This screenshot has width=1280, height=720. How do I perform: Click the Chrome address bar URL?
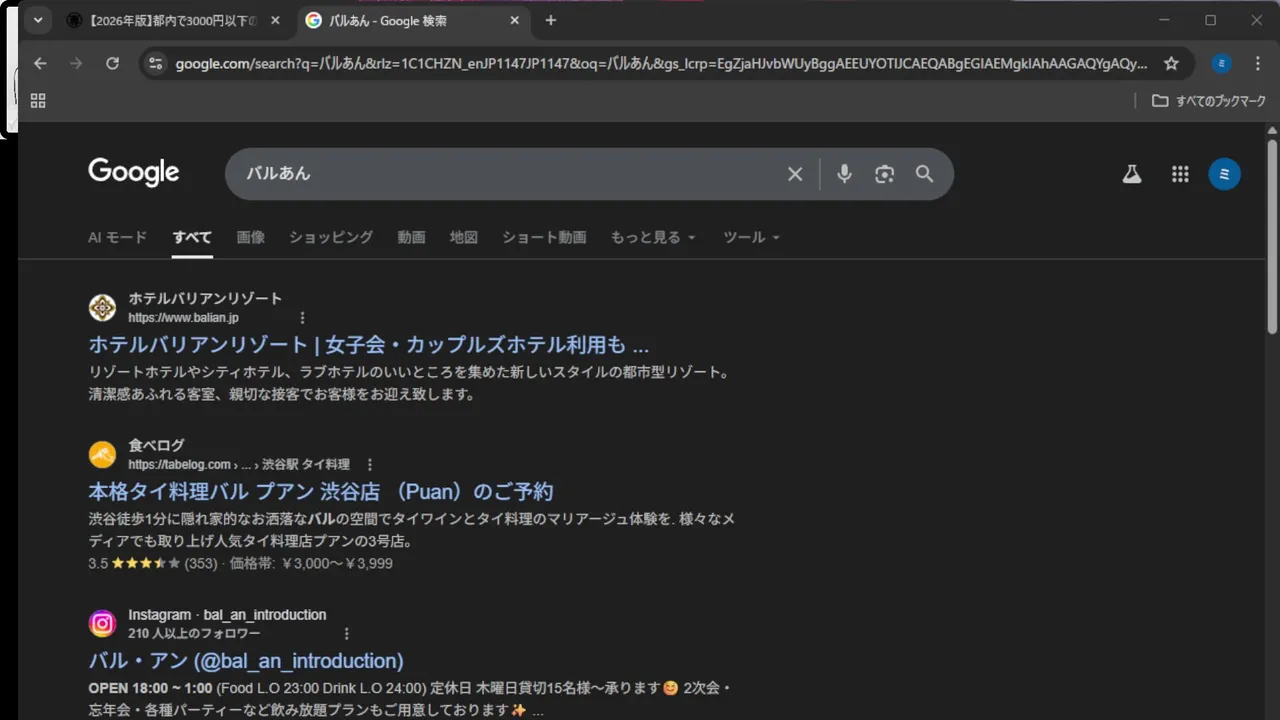[661, 63]
